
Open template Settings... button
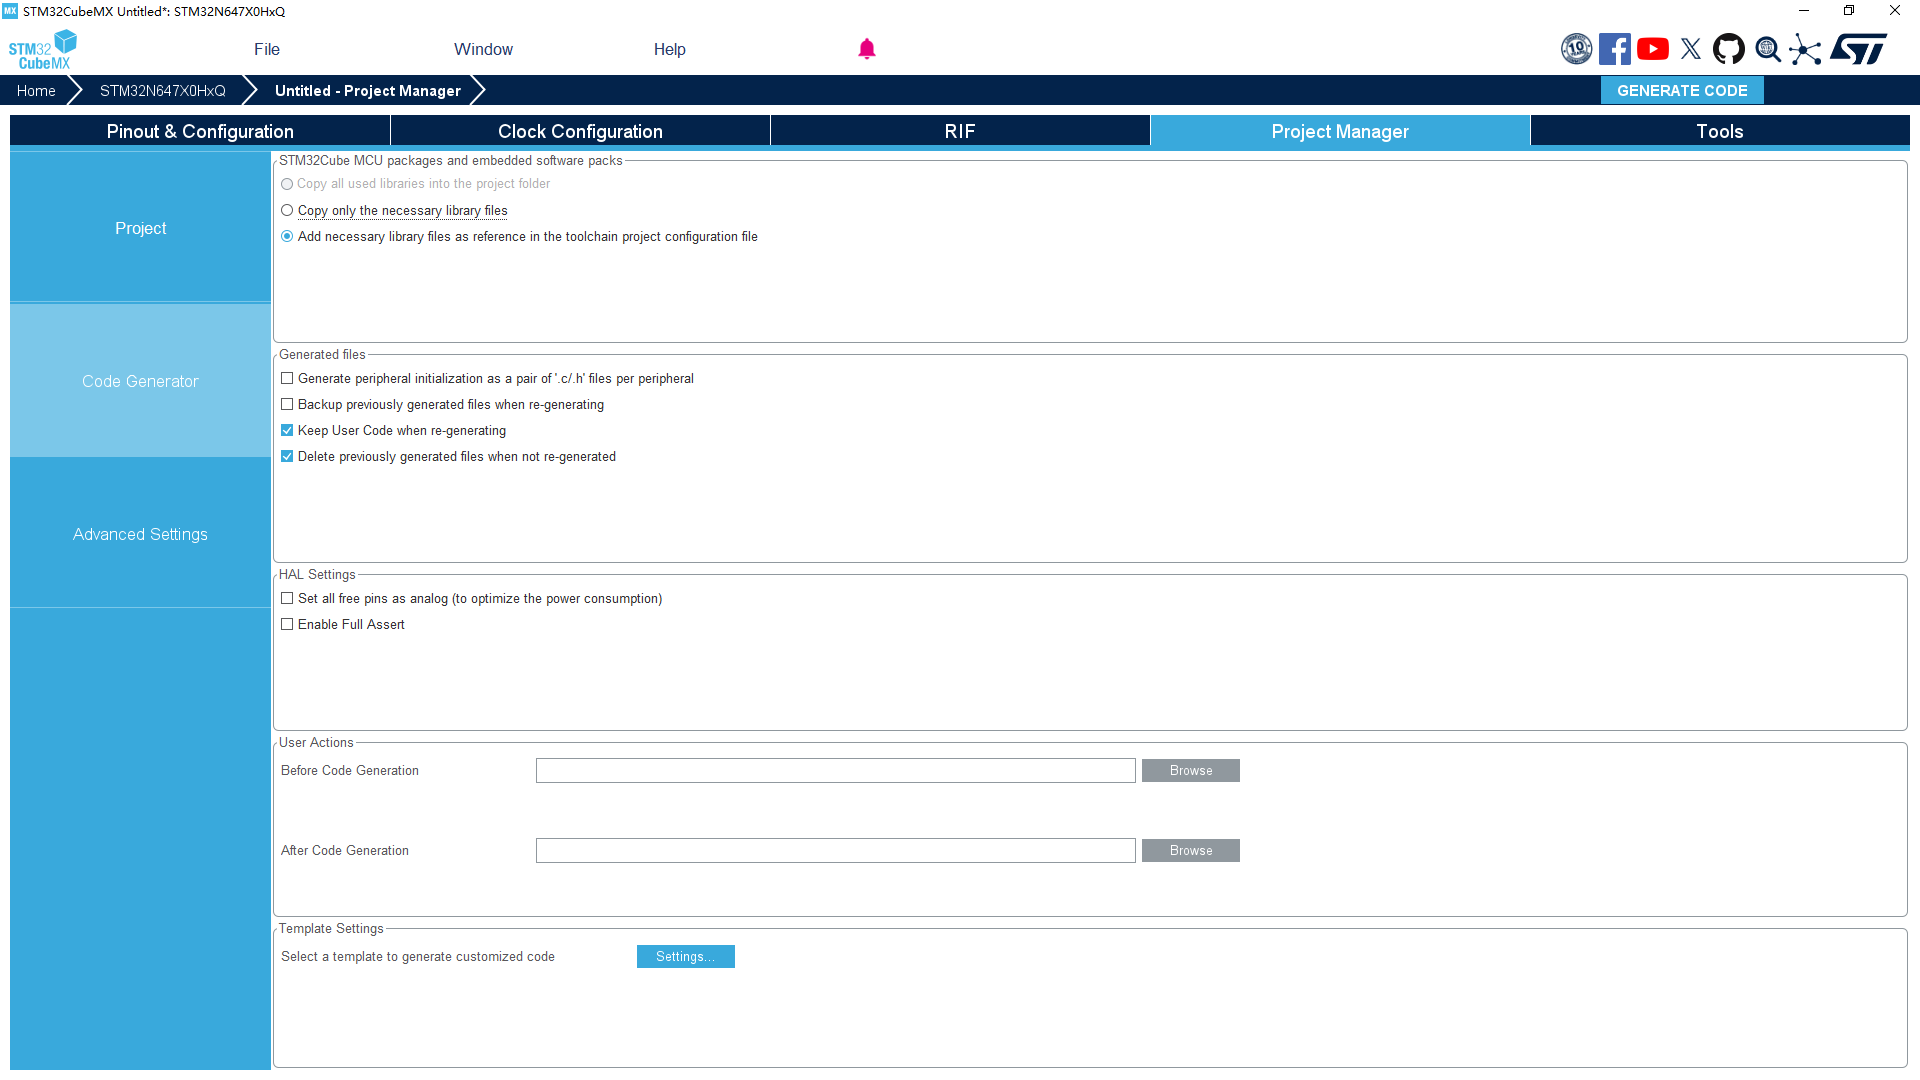(x=686, y=956)
